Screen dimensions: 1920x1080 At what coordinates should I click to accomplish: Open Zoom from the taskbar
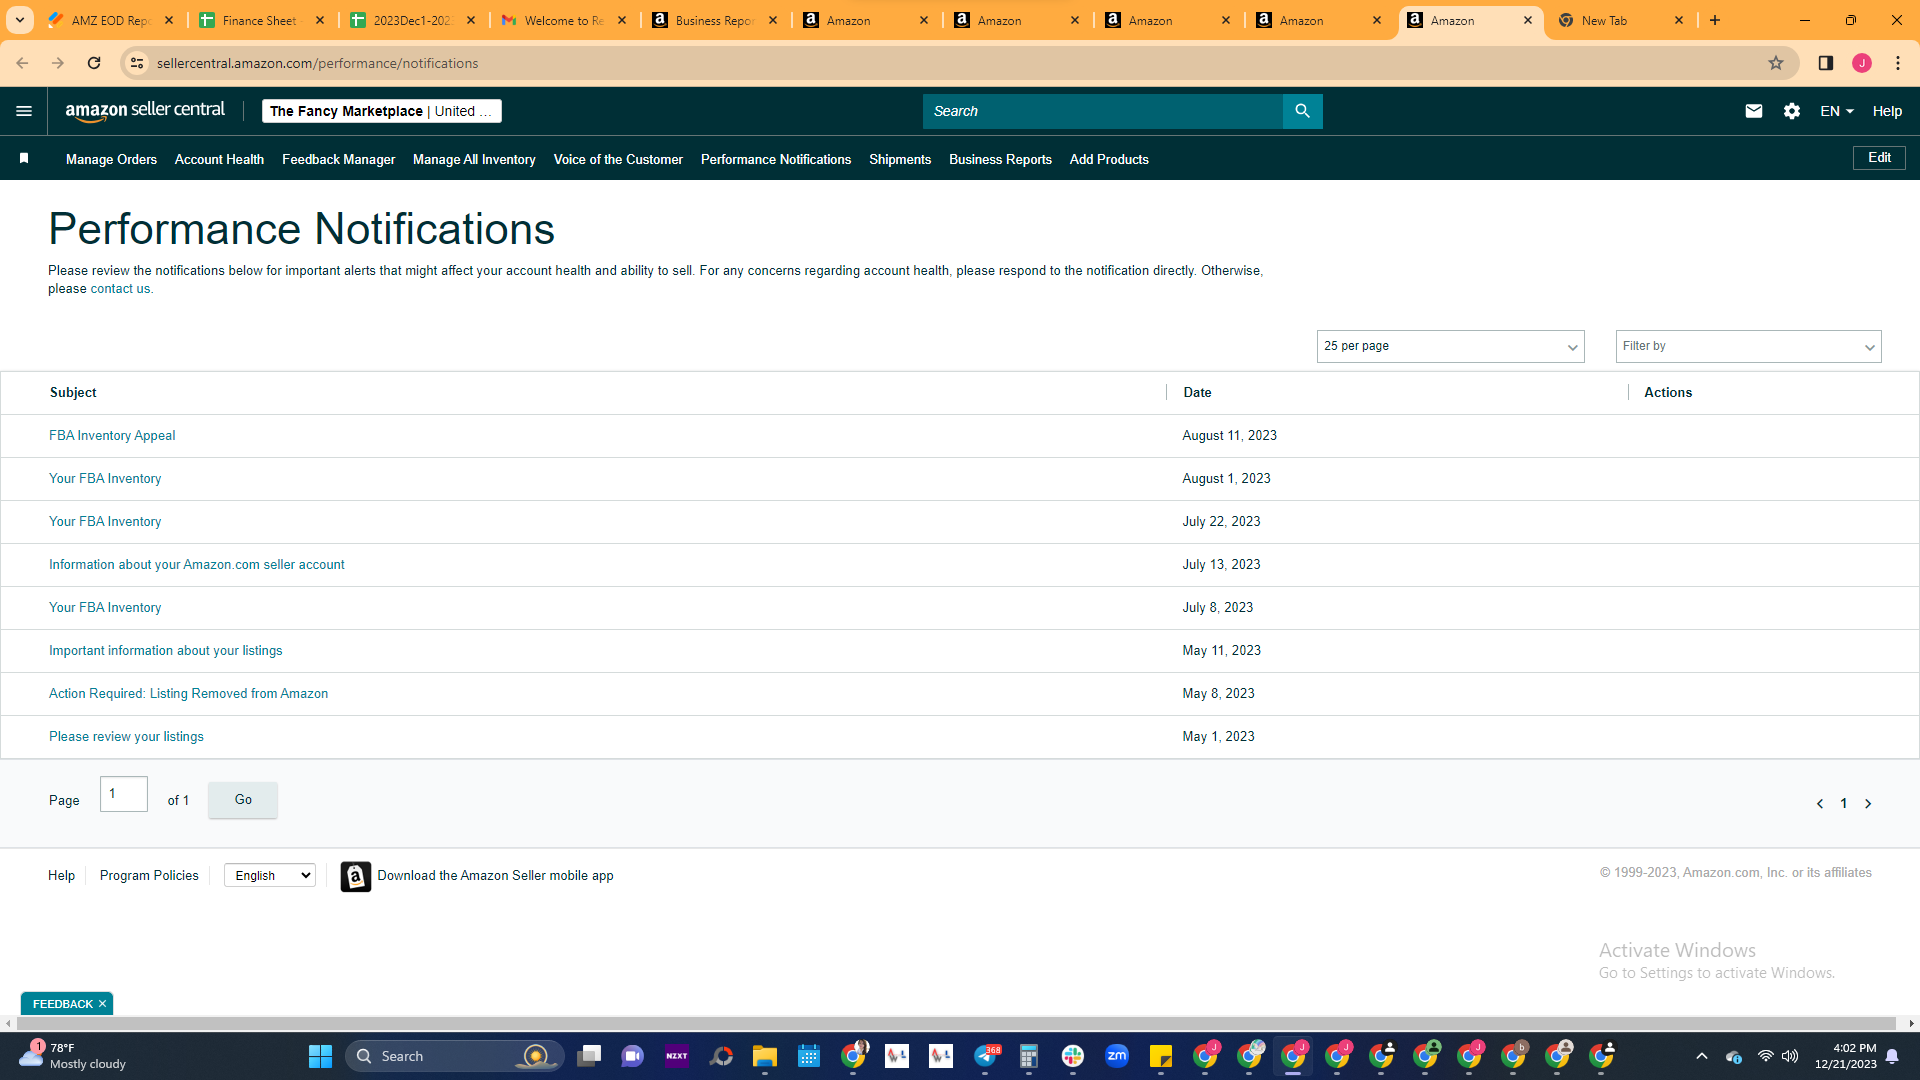pos(1117,1056)
